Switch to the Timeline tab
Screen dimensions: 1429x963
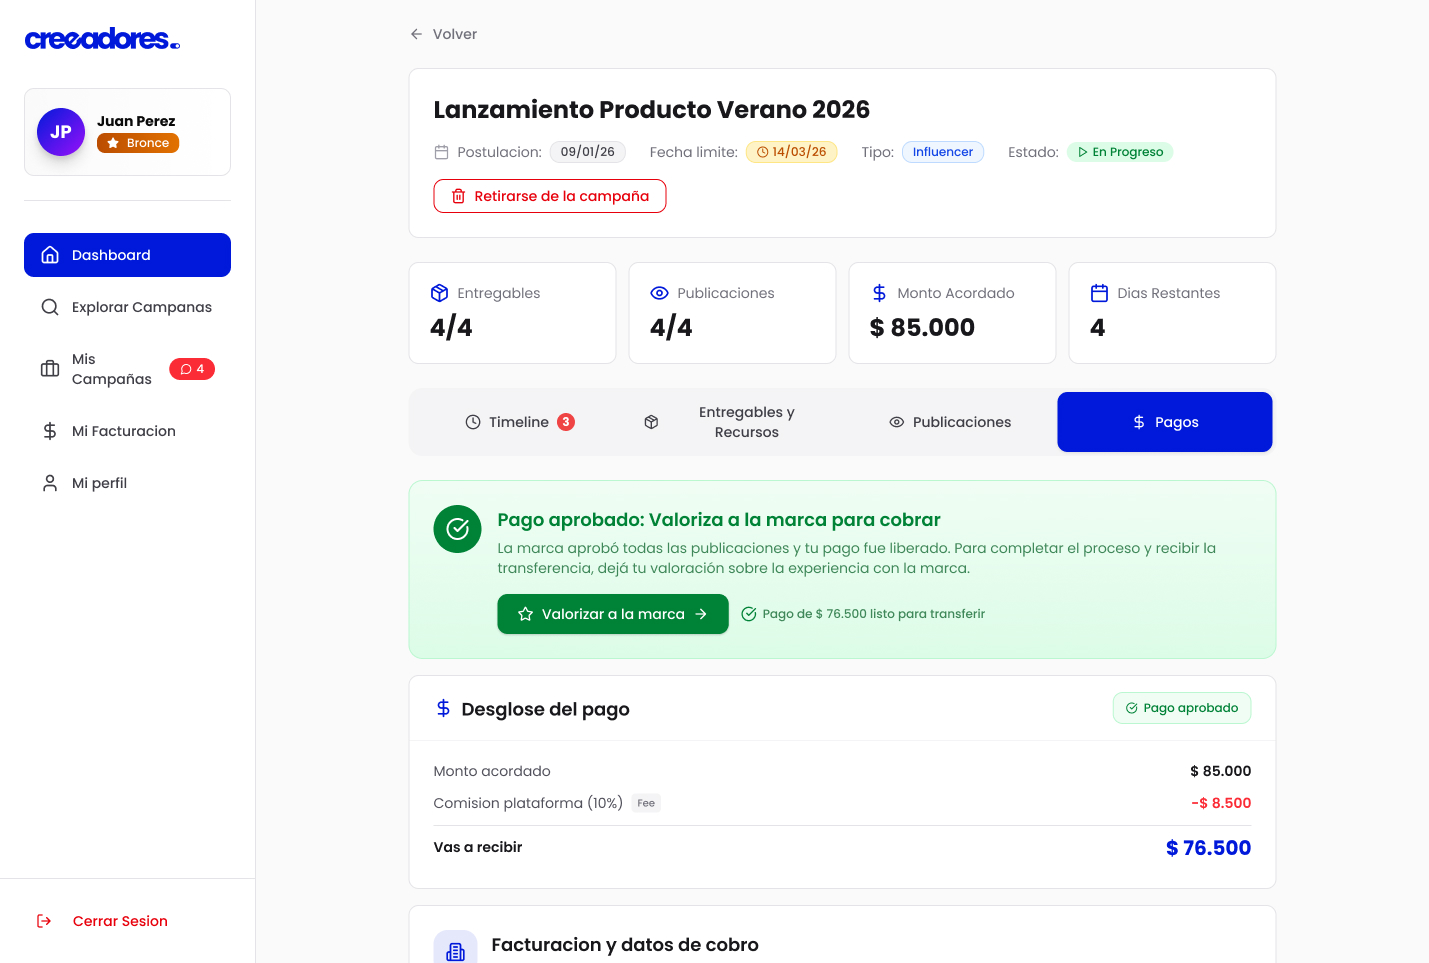pos(519,422)
